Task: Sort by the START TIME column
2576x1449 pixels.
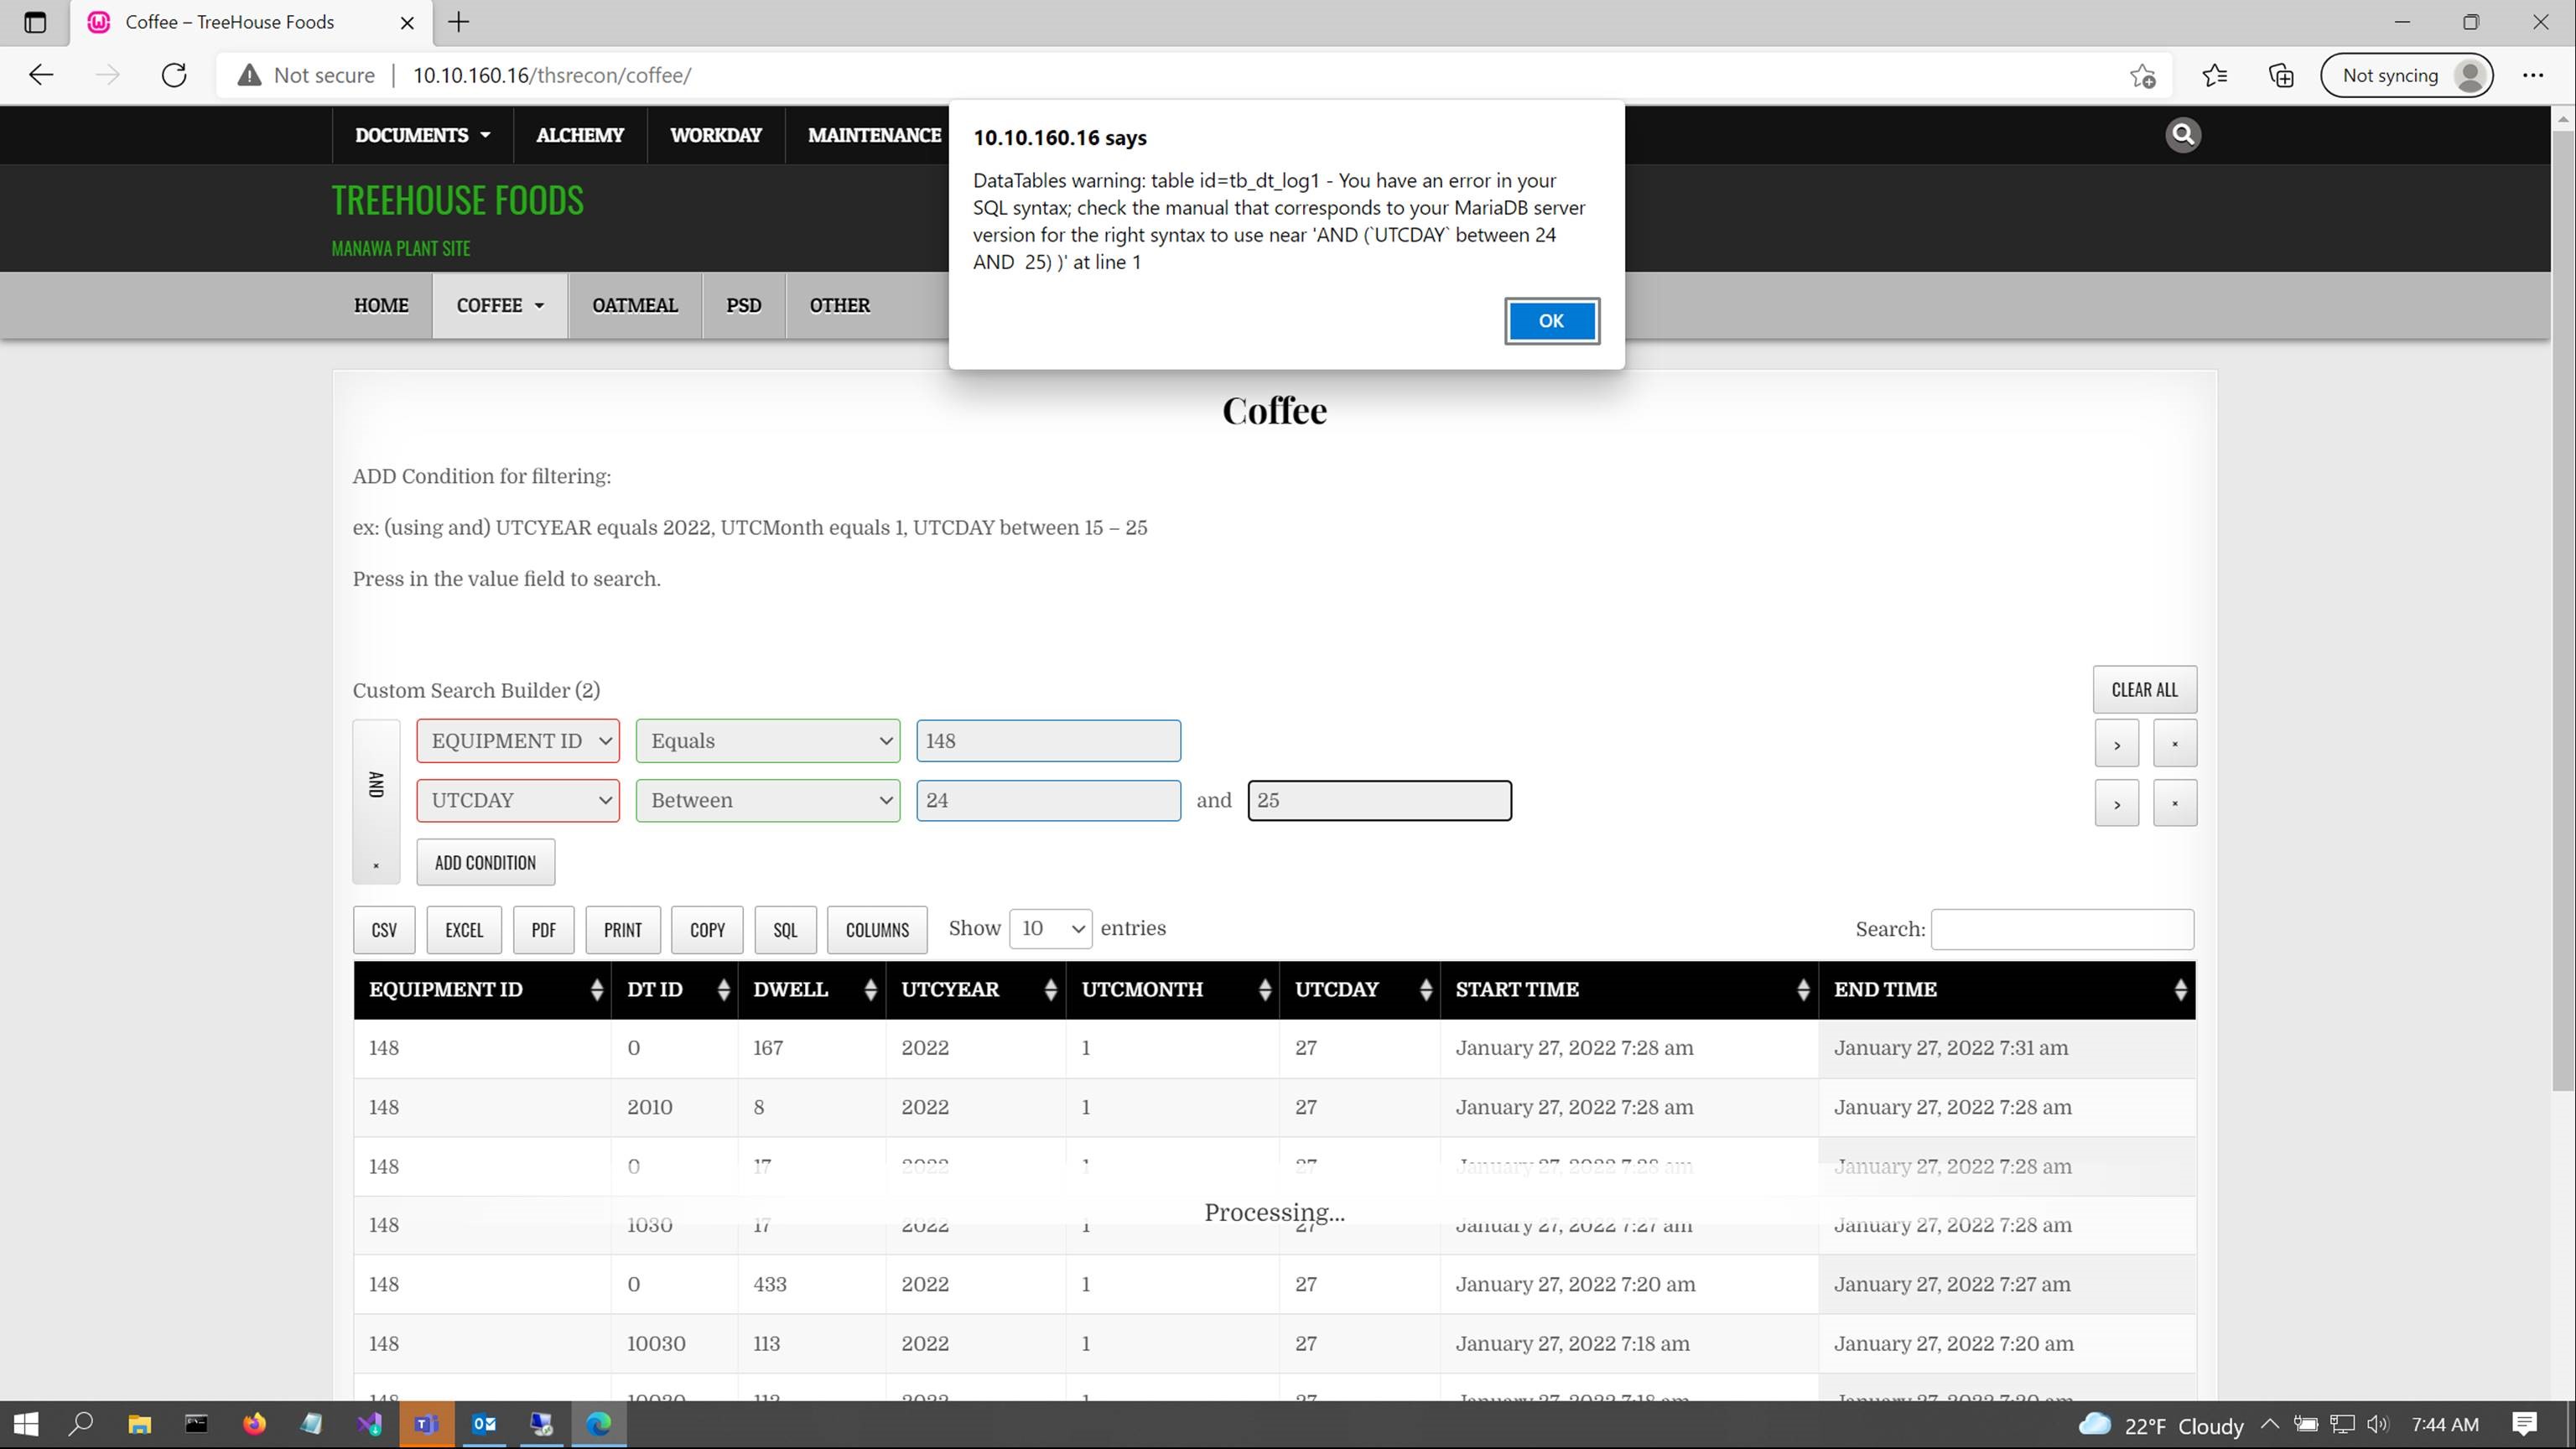Action: (x=1630, y=990)
